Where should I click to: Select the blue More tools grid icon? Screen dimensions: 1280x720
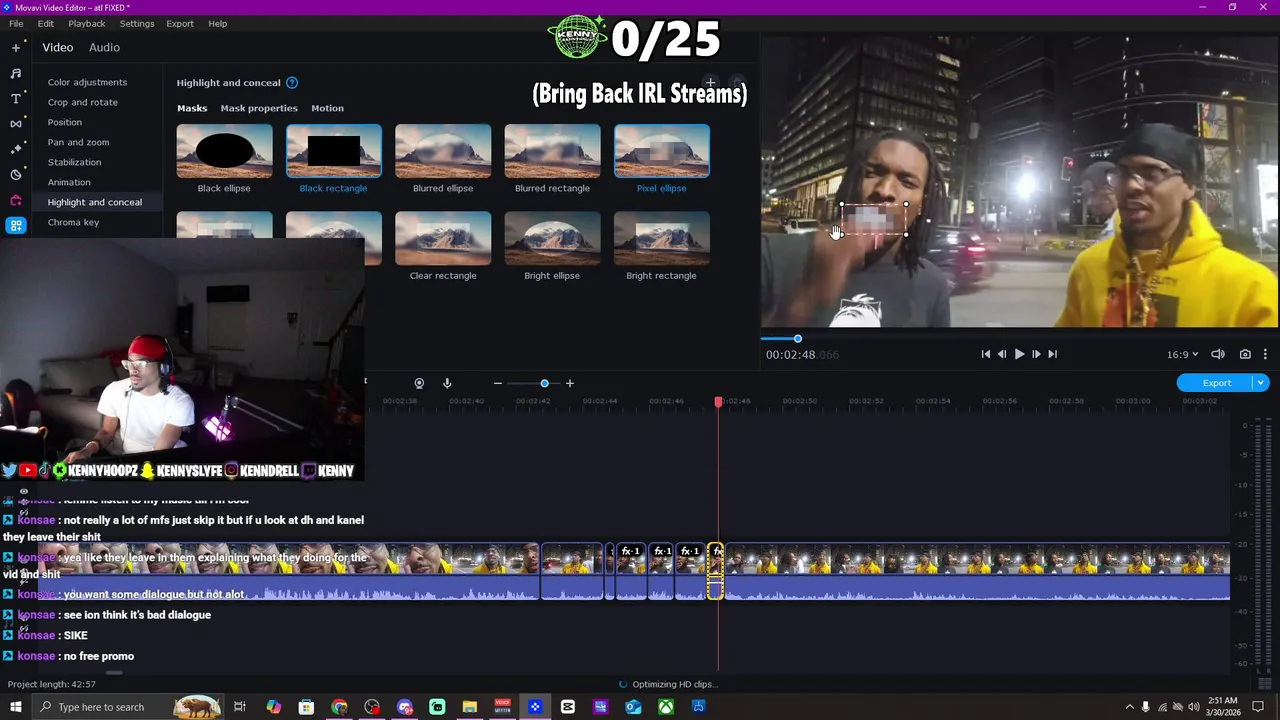[16, 226]
